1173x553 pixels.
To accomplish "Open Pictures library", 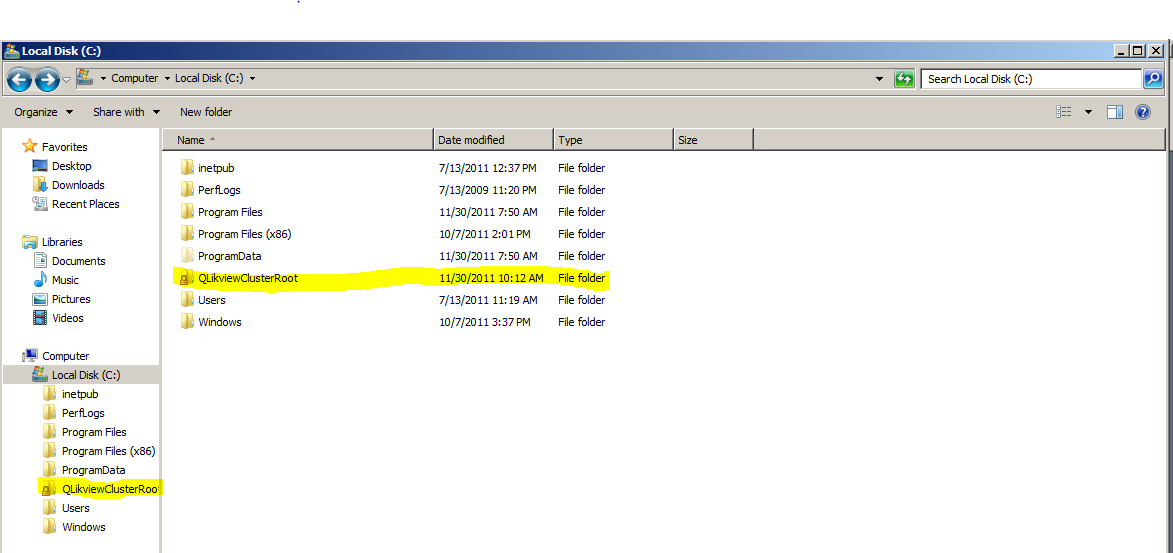I will point(62,299).
